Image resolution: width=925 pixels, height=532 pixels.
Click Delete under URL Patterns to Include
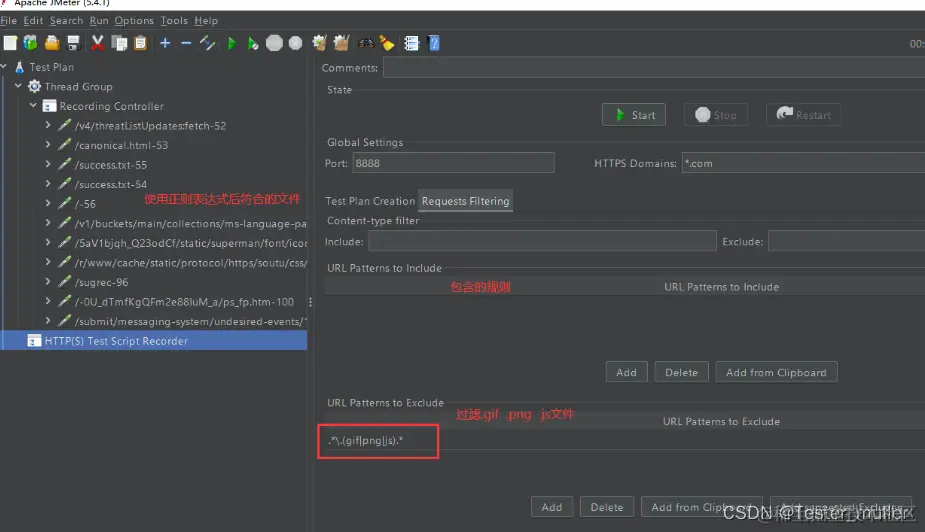click(x=681, y=372)
